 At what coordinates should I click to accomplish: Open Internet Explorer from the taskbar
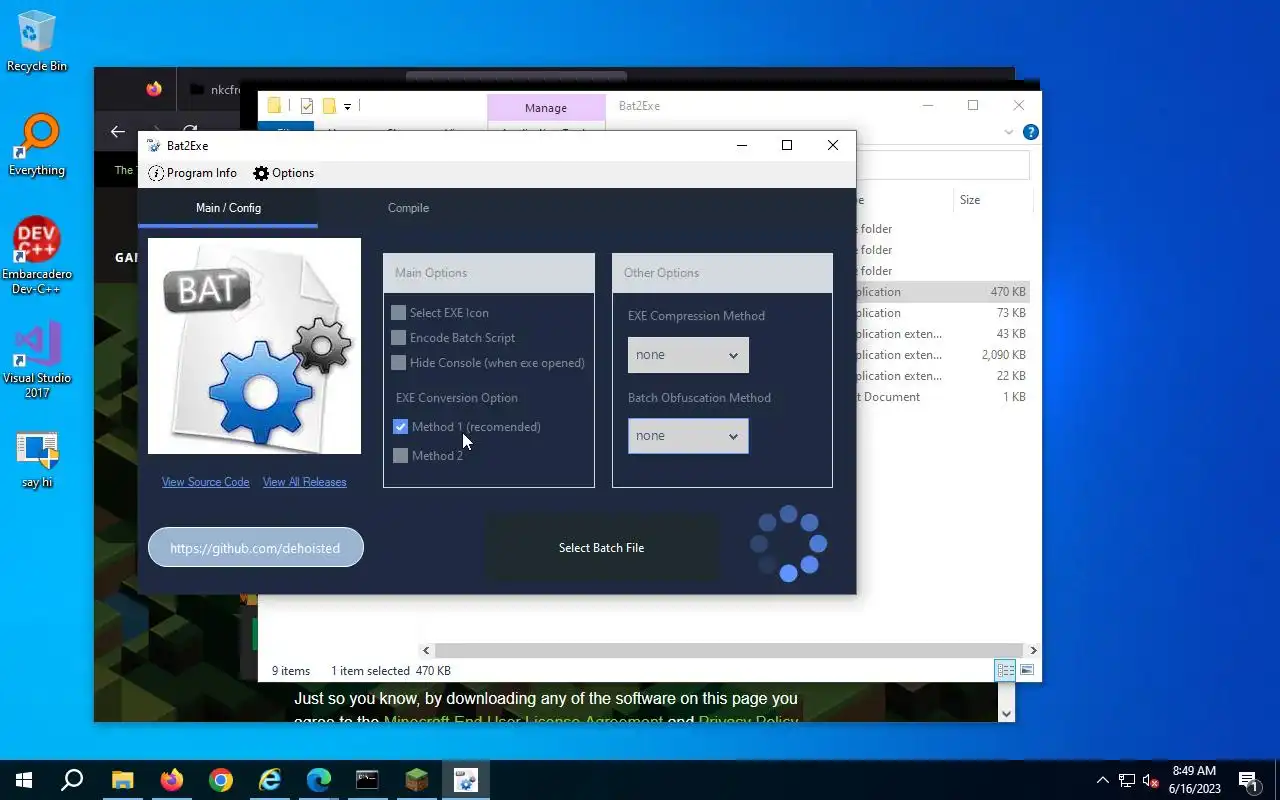coord(269,780)
